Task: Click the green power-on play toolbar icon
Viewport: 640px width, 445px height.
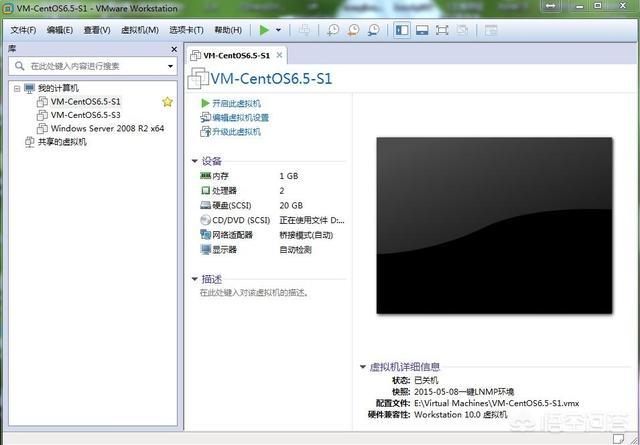Action: click(264, 30)
